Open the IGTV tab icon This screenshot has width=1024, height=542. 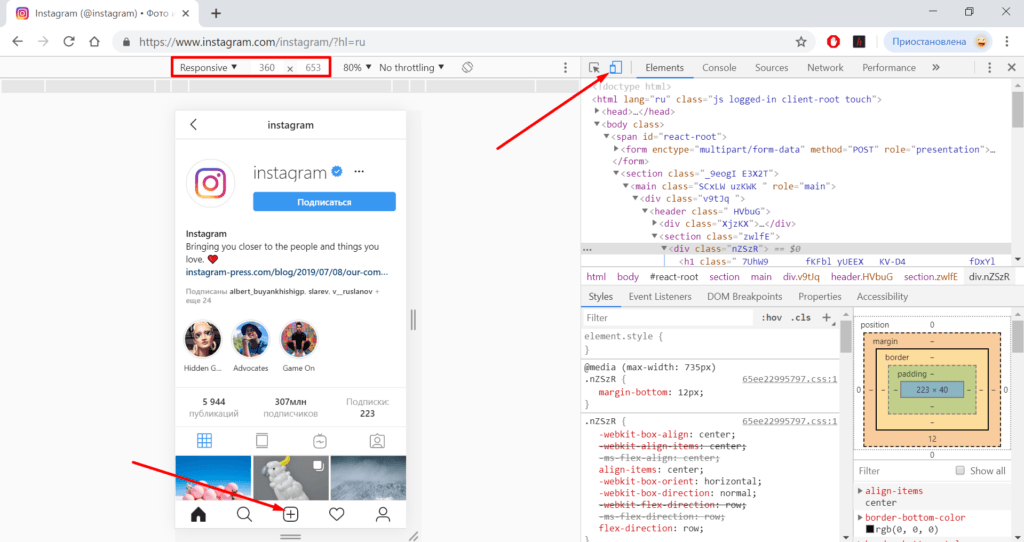(319, 441)
